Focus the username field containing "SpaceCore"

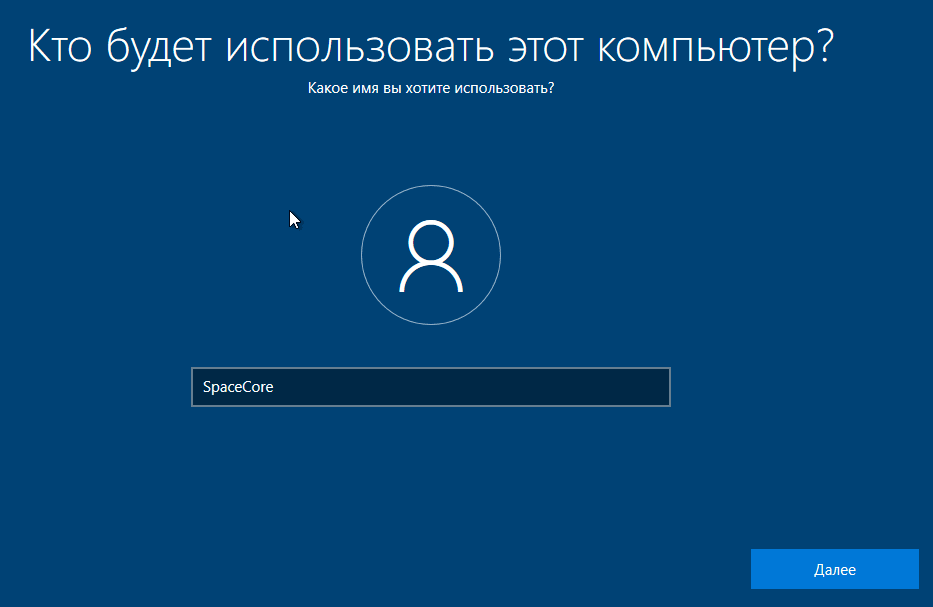430,387
